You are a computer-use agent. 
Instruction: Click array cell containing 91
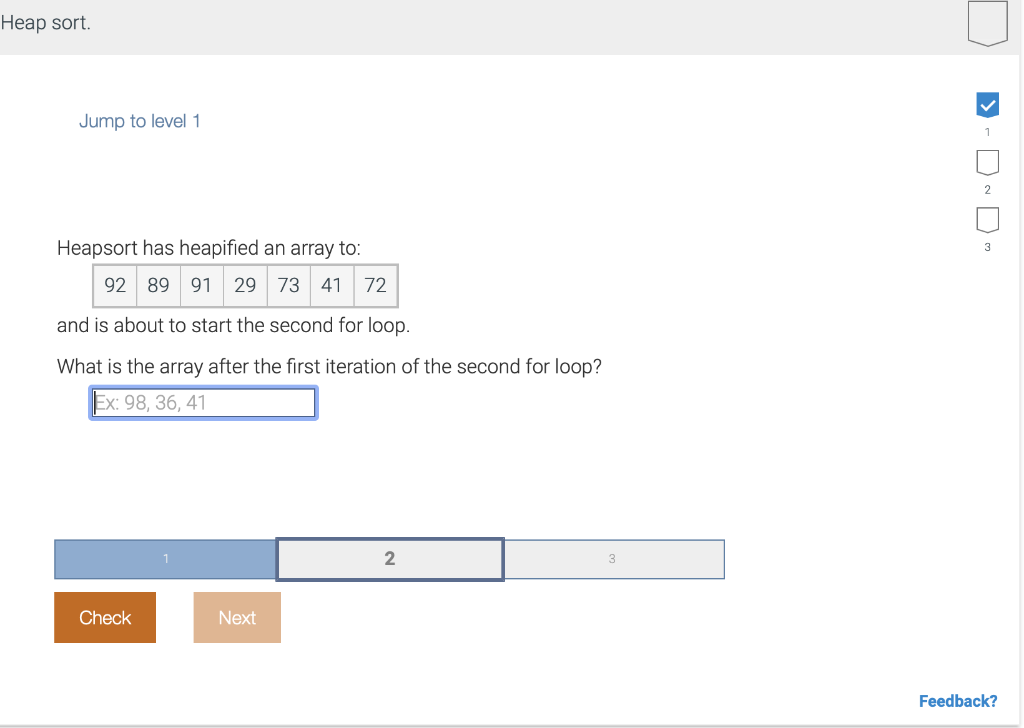point(201,285)
